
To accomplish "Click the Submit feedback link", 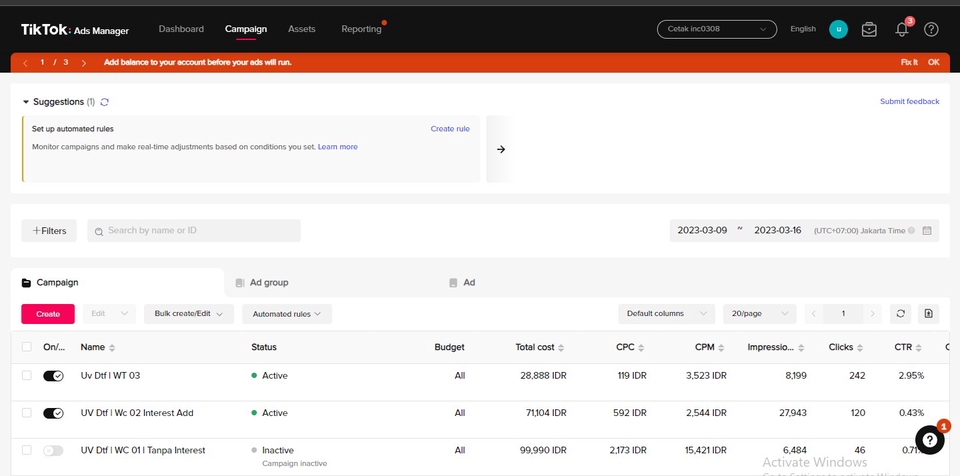I will click(909, 102).
